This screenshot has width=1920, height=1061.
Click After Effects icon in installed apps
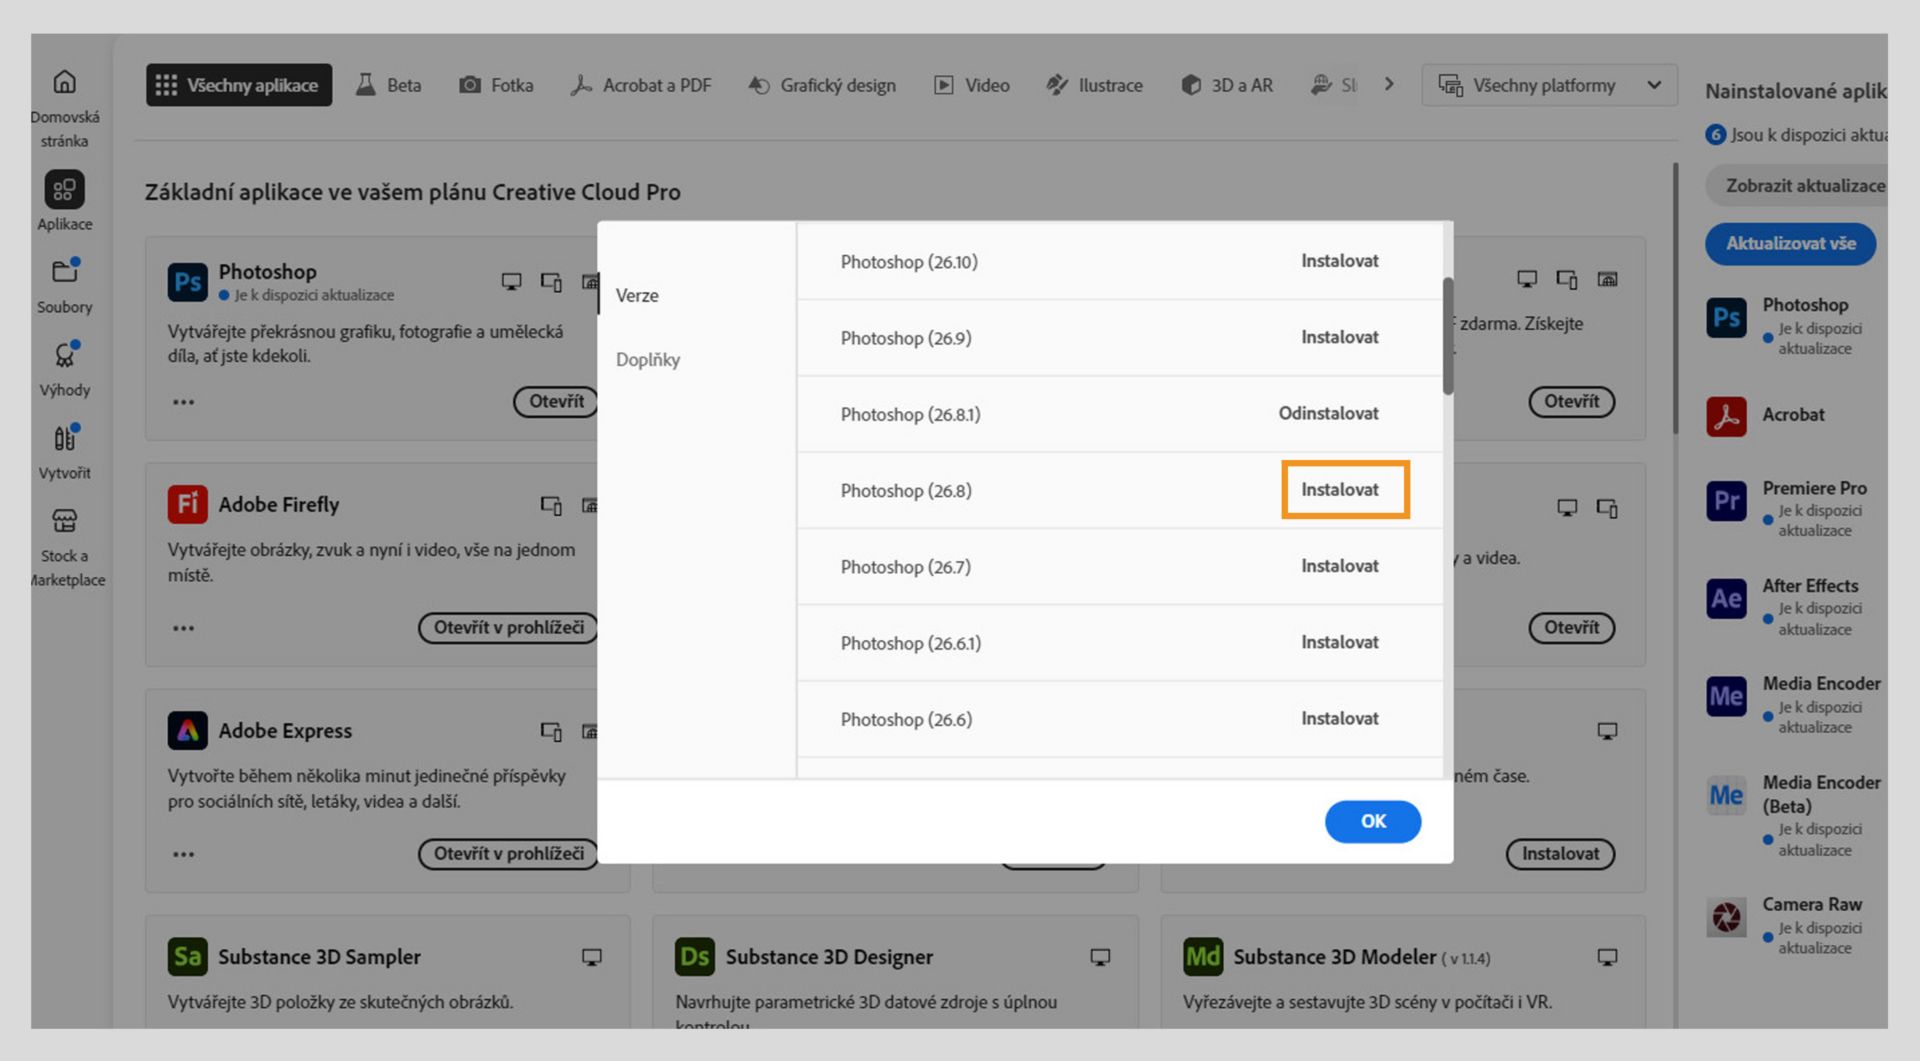[x=1727, y=599]
